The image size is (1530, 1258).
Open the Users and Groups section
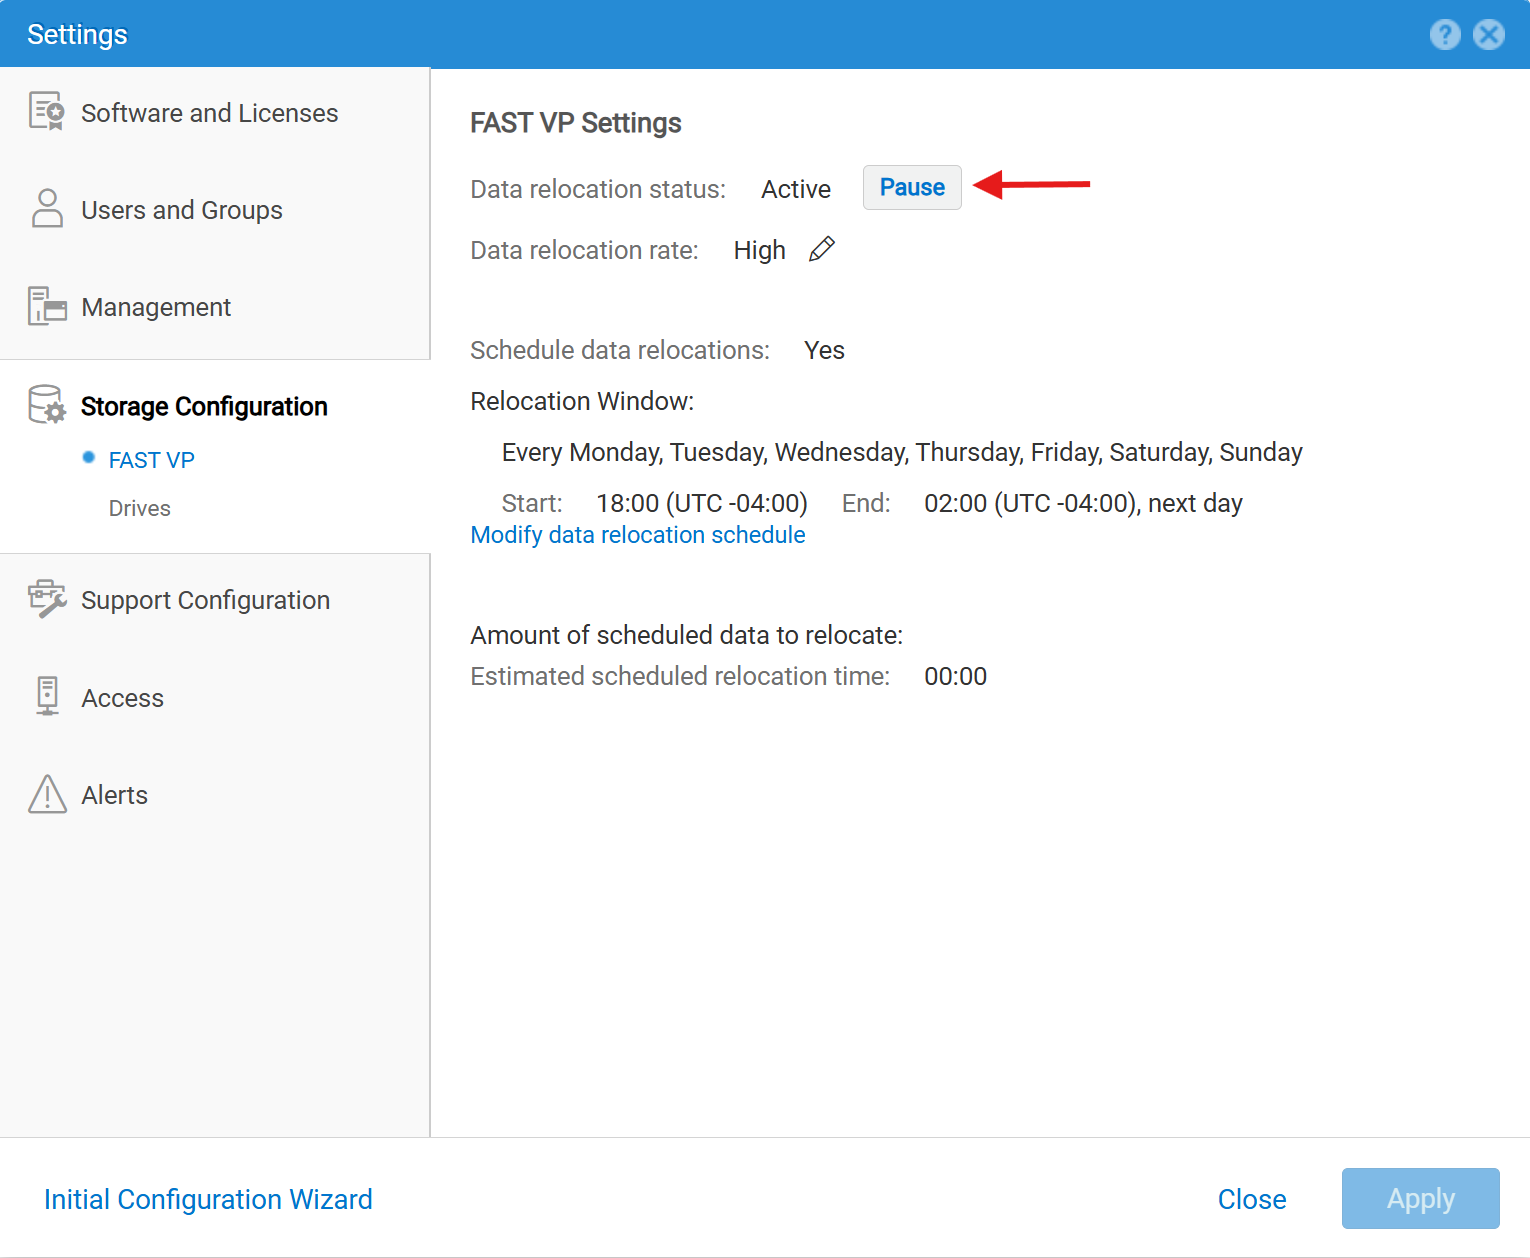point(181,209)
